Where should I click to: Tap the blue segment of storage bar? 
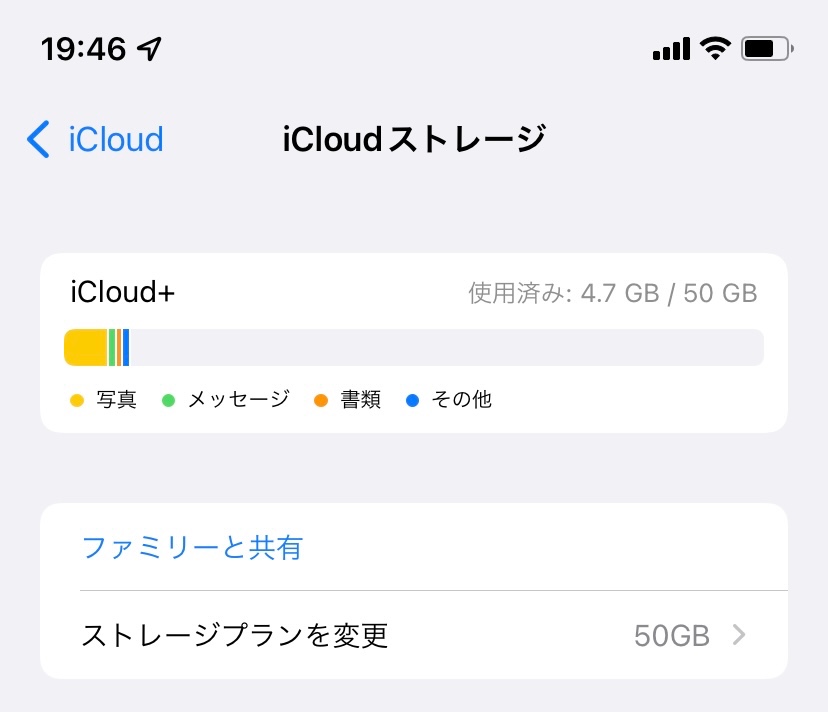(126, 347)
